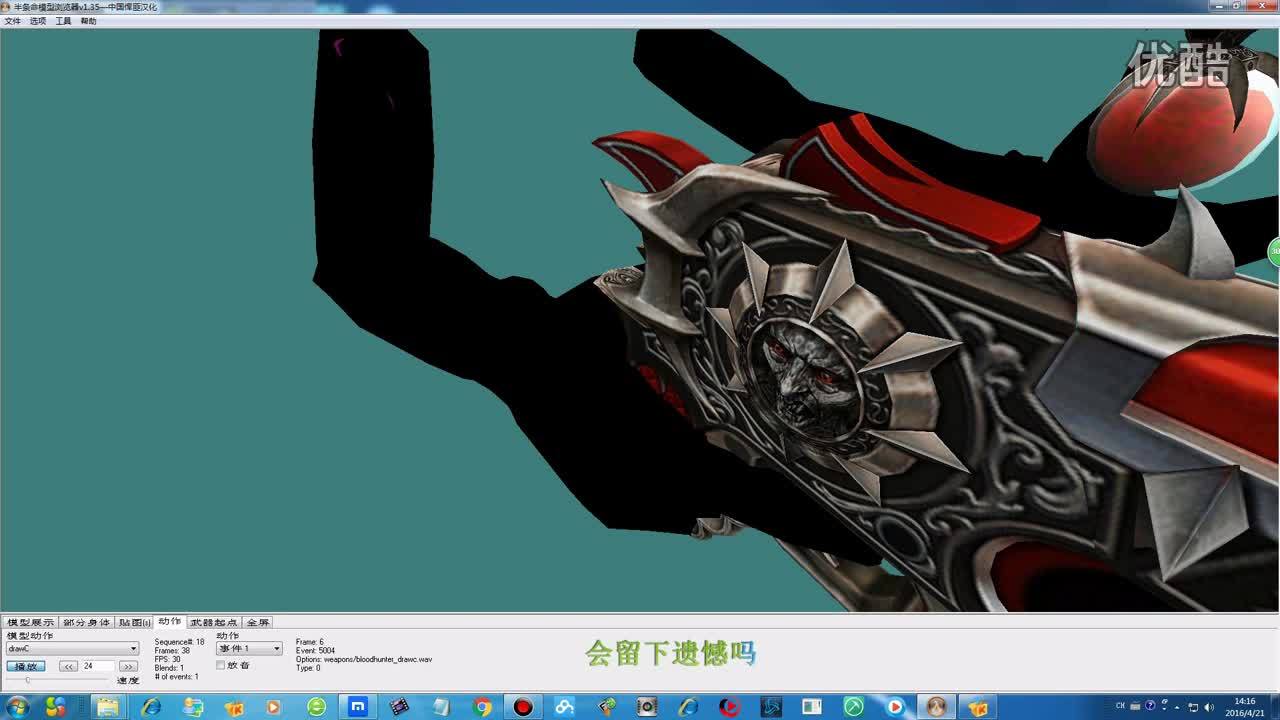Open the colorful four-ball app next to Start

click(x=55, y=707)
